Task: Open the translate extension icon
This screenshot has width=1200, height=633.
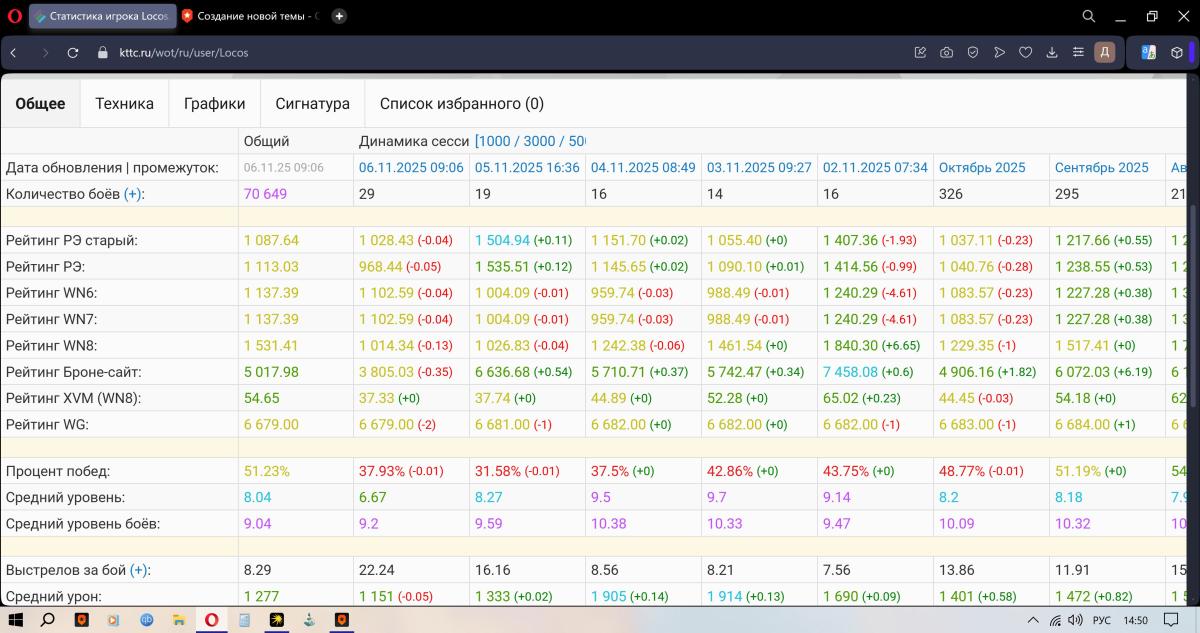Action: click(x=1149, y=53)
